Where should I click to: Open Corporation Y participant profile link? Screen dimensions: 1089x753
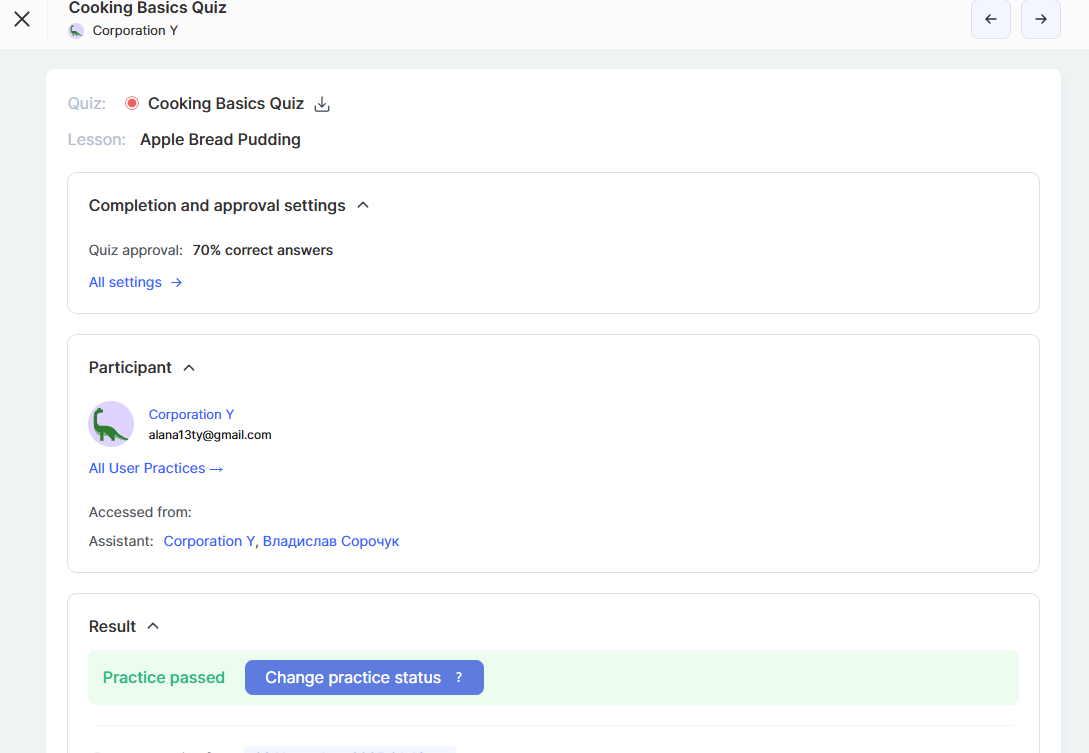pyautogui.click(x=191, y=414)
